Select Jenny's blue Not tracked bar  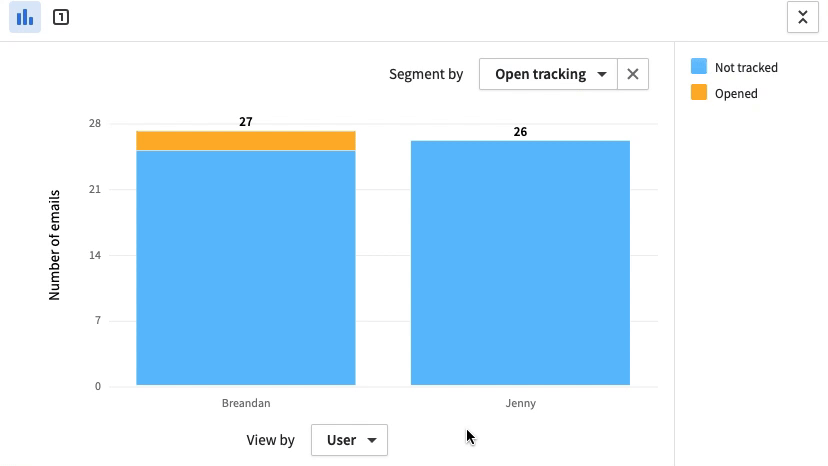coord(520,263)
